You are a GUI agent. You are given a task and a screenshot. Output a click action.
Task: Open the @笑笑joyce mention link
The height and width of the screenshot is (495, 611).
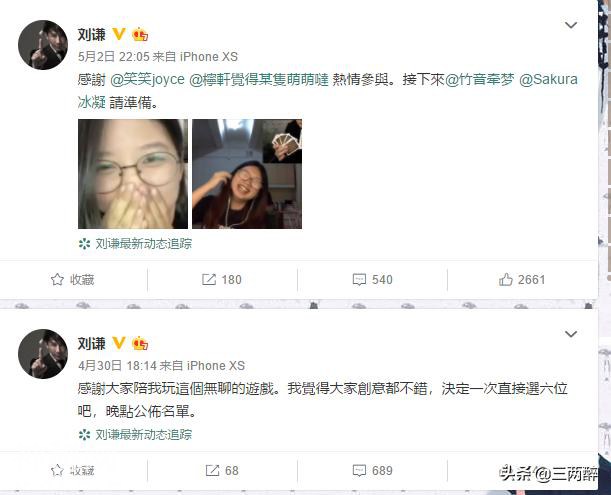[x=148, y=80]
